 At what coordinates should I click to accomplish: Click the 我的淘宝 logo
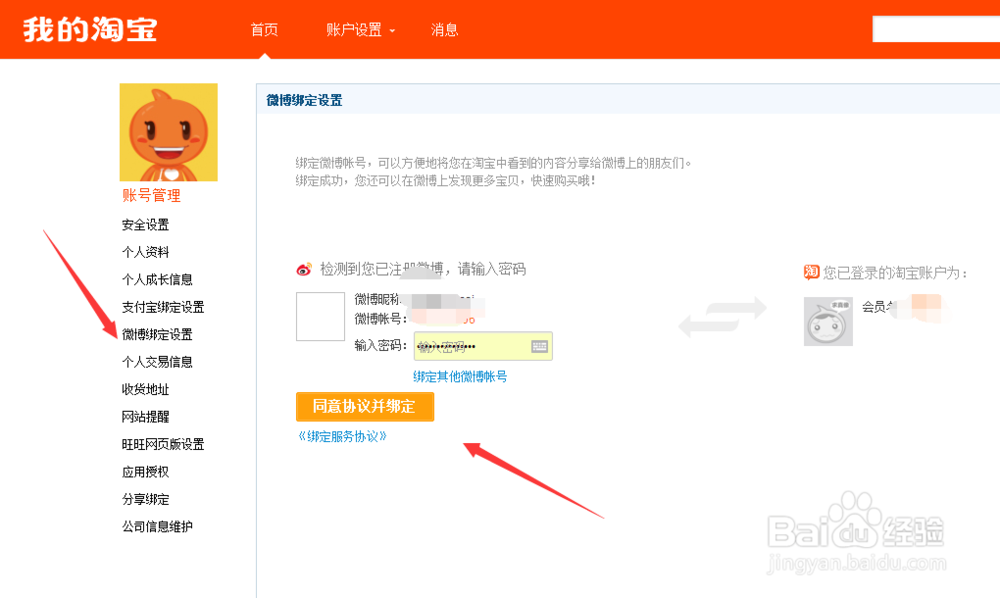90,29
